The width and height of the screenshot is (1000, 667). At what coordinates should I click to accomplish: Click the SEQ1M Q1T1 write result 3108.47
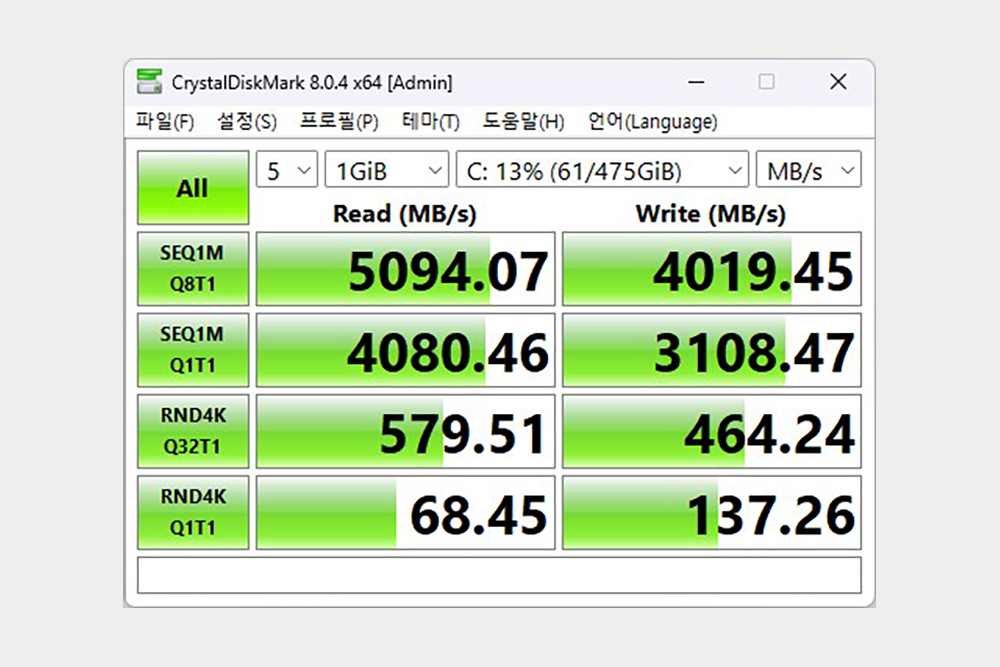coord(712,349)
